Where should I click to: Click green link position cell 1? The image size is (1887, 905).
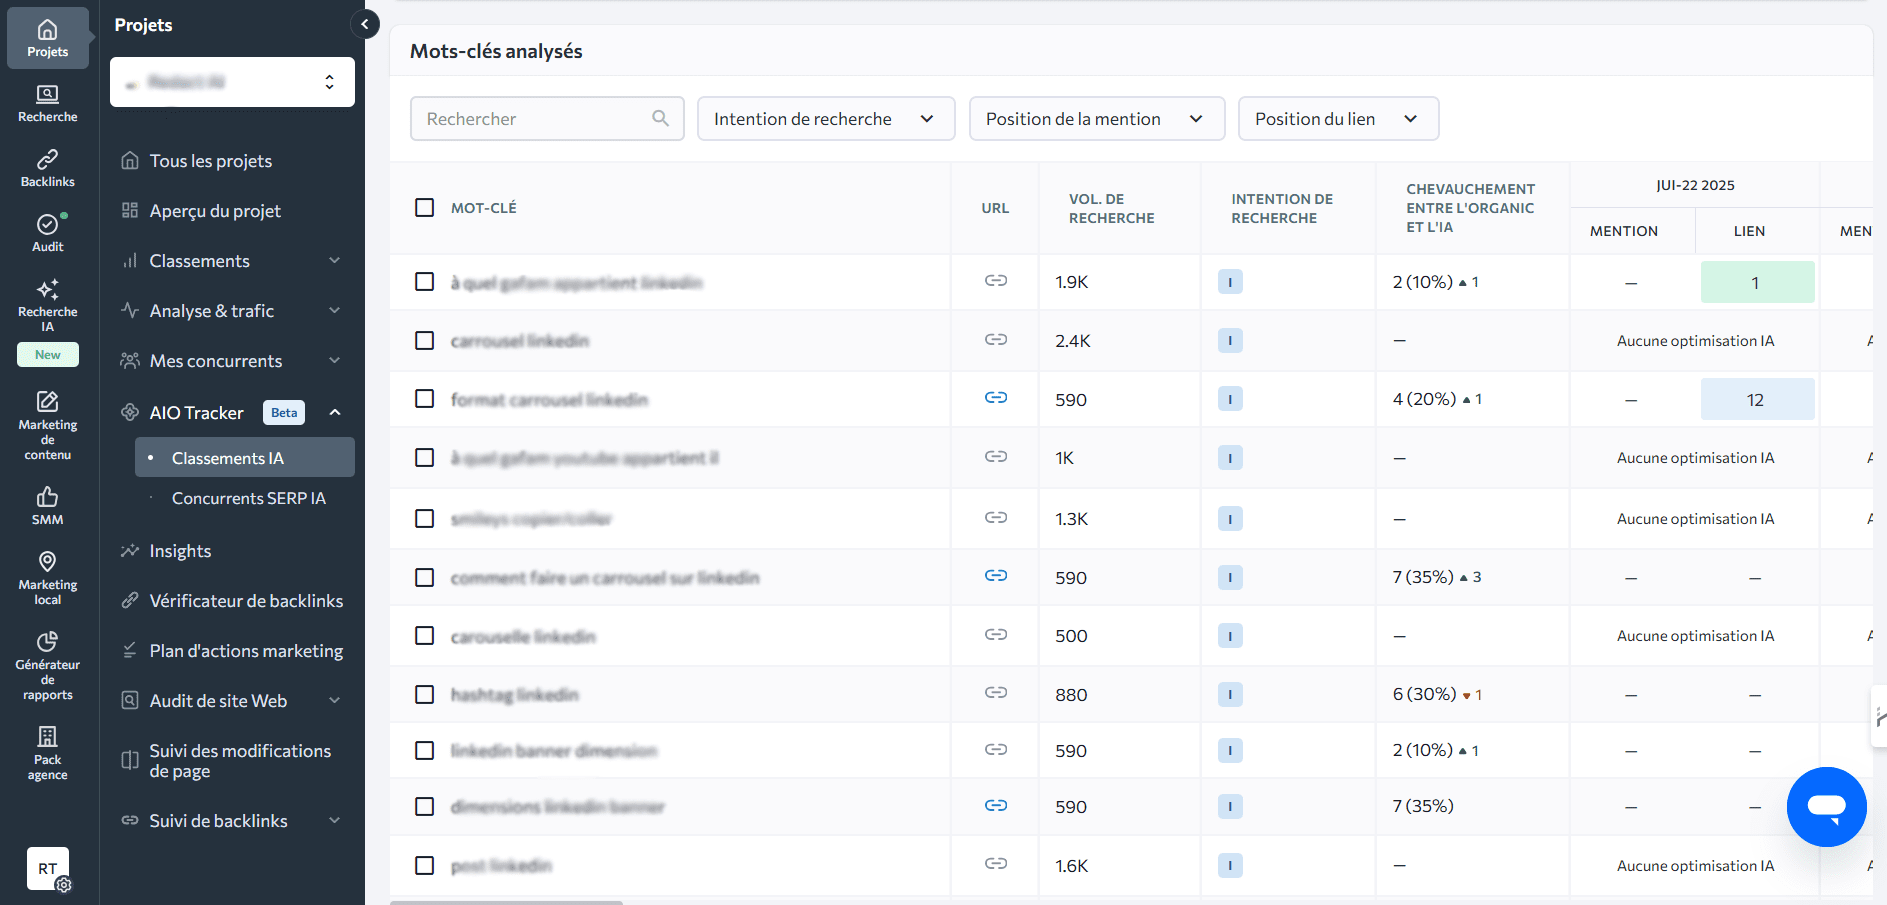pos(1757,282)
